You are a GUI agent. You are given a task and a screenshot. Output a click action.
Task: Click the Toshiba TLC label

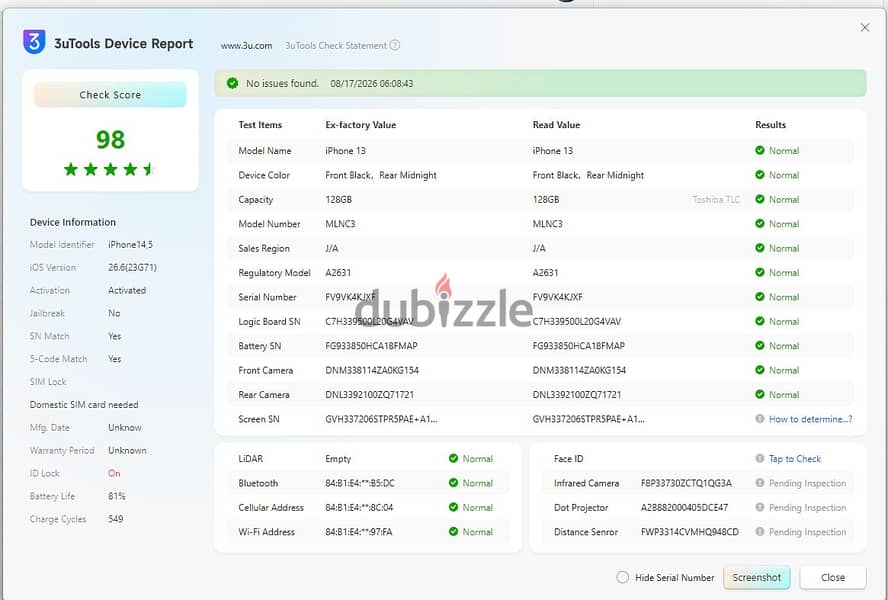(716, 199)
